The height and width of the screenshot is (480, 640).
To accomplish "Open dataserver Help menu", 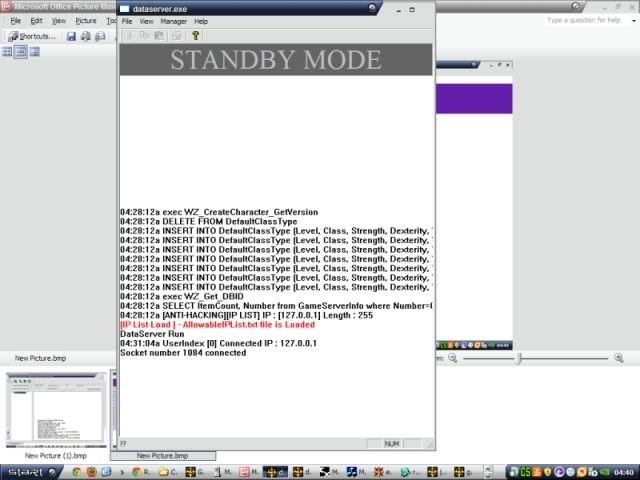I will pos(201,21).
